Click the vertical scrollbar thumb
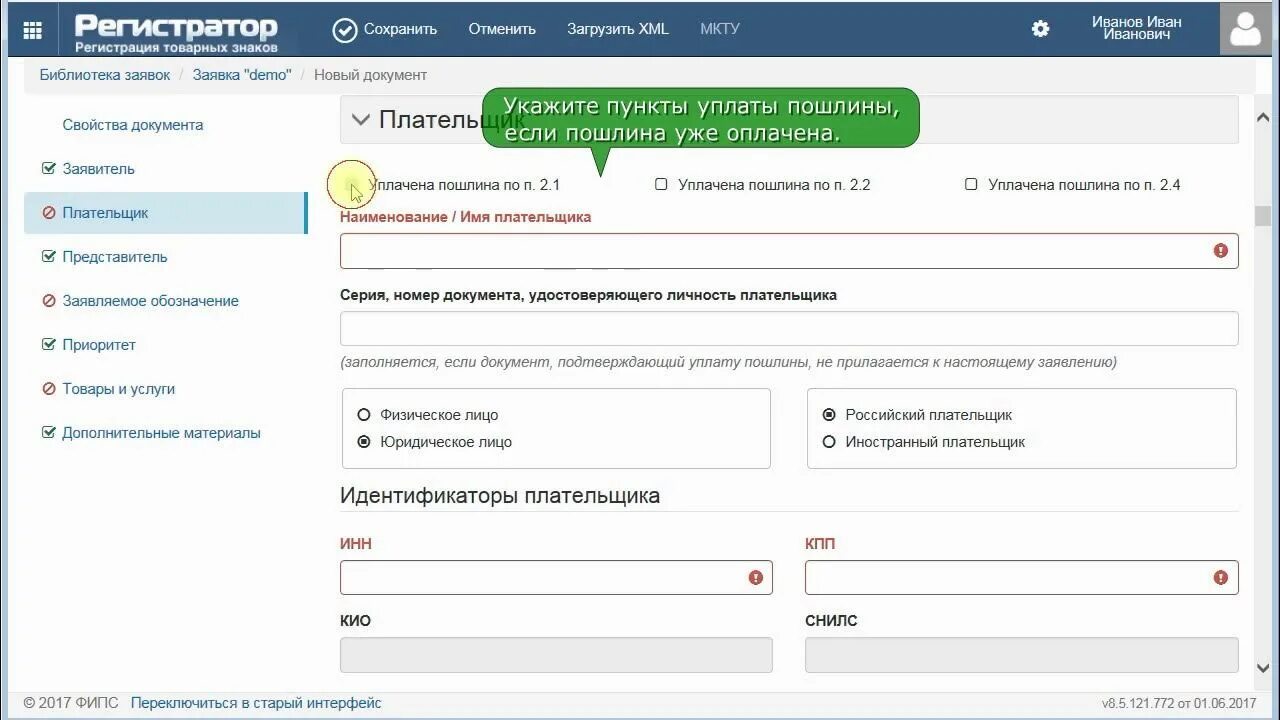The height and width of the screenshot is (720, 1280). coord(1263,217)
